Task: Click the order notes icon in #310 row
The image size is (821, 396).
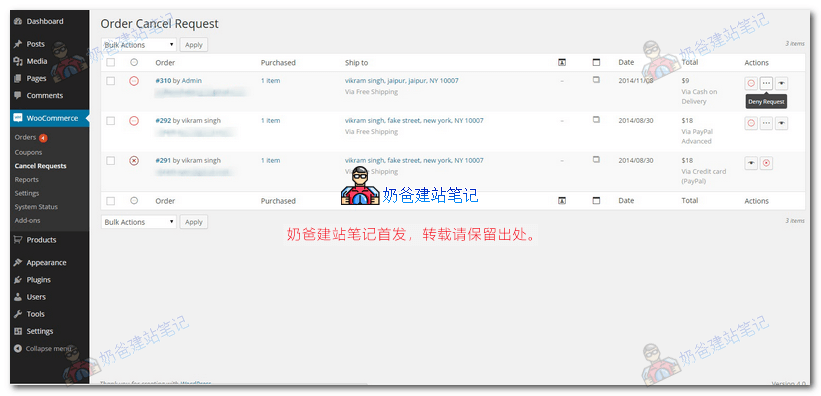Action: tap(596, 80)
